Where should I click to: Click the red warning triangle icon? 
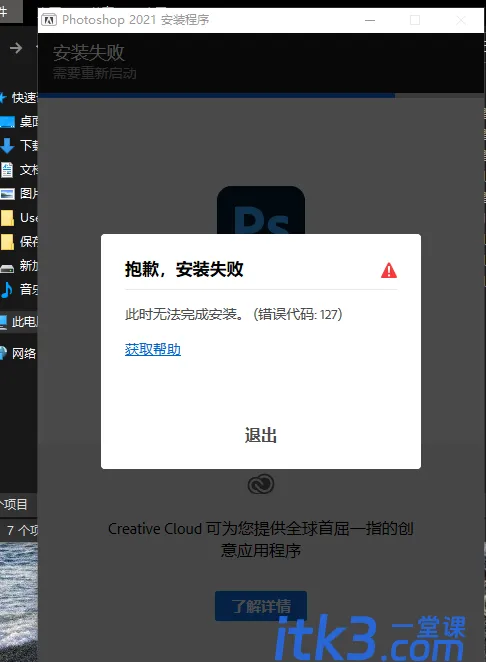[x=388, y=270]
